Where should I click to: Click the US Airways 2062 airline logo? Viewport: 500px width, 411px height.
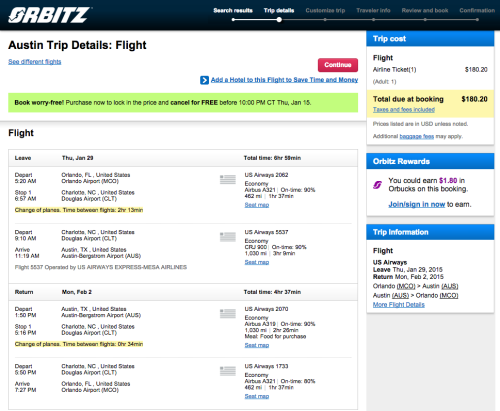228,179
